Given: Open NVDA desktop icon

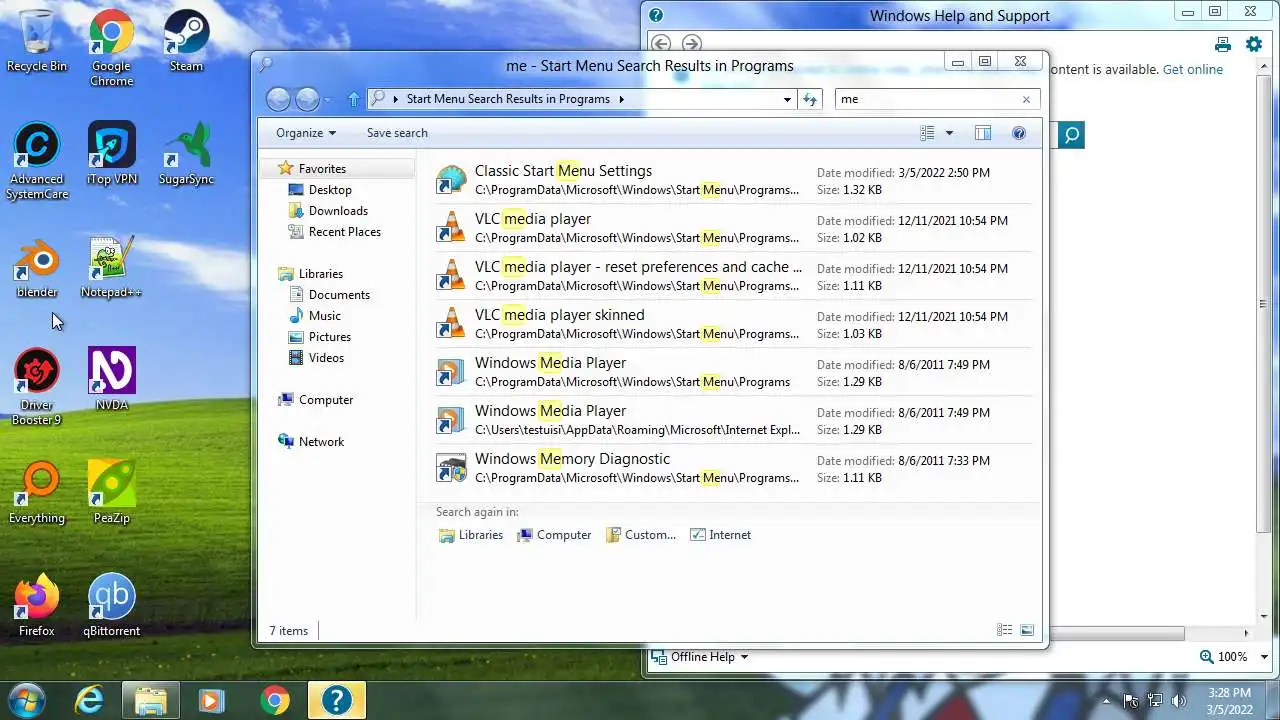Looking at the screenshot, I should (111, 380).
